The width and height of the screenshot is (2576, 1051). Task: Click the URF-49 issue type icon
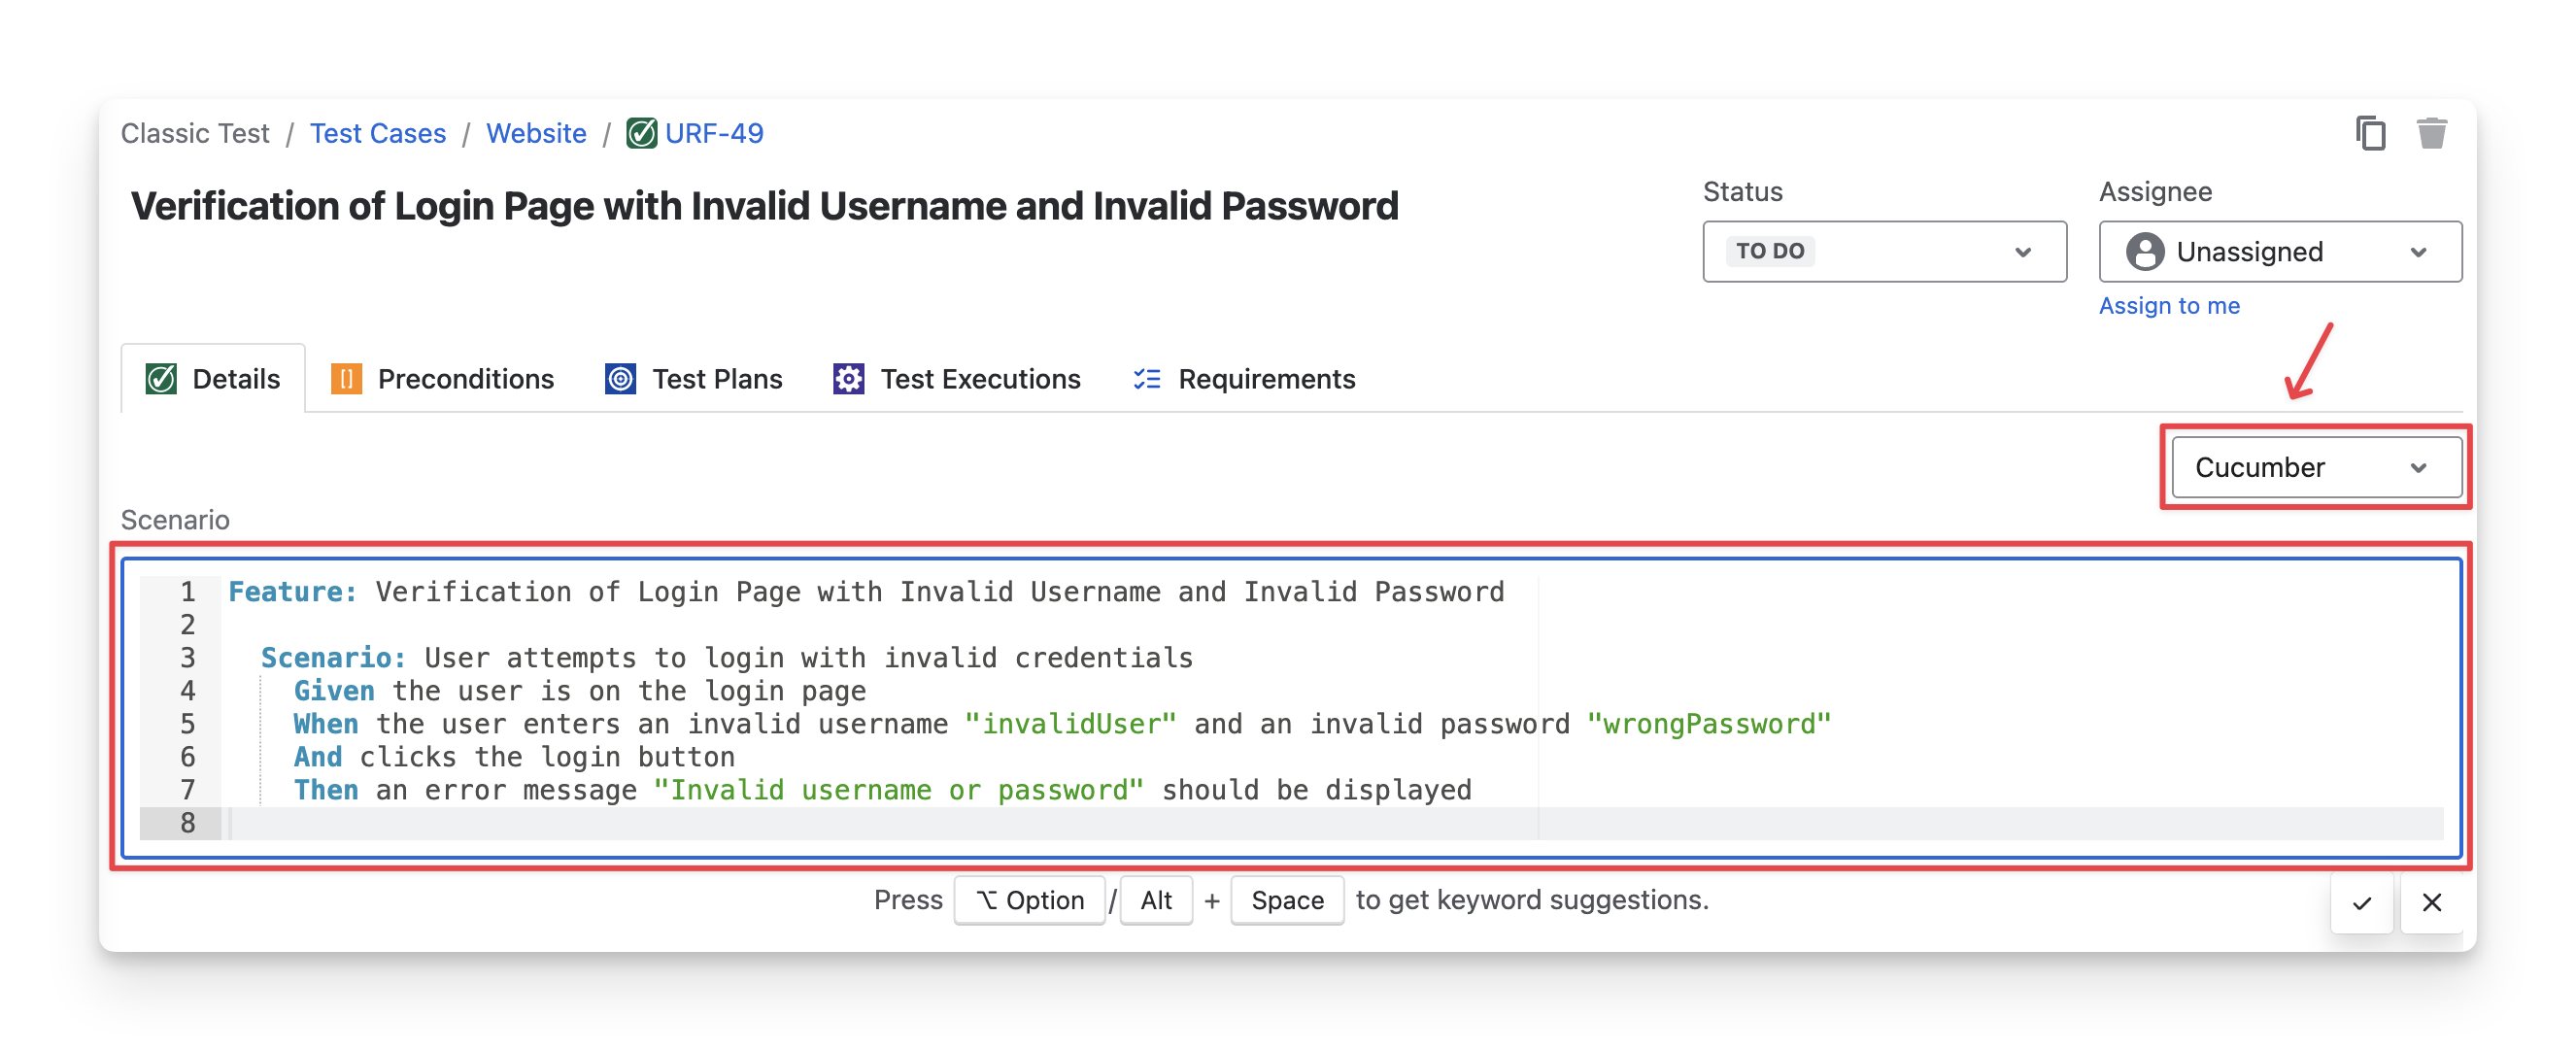tap(641, 133)
